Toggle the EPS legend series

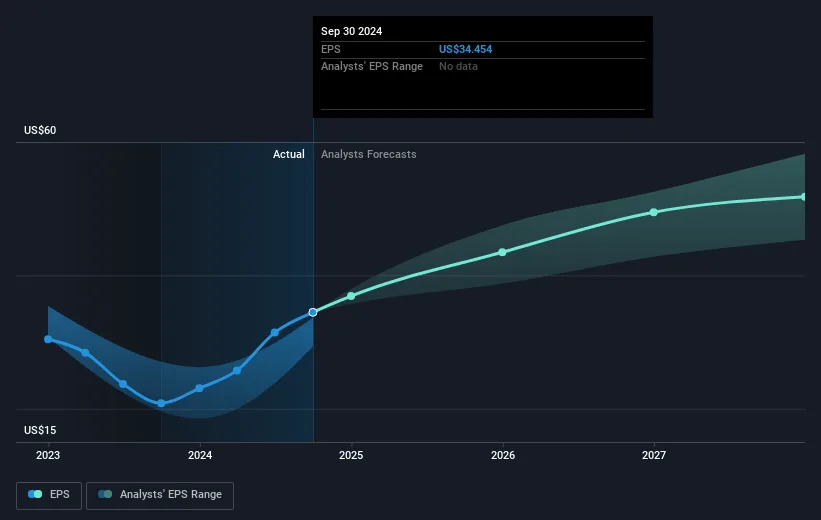(x=49, y=494)
